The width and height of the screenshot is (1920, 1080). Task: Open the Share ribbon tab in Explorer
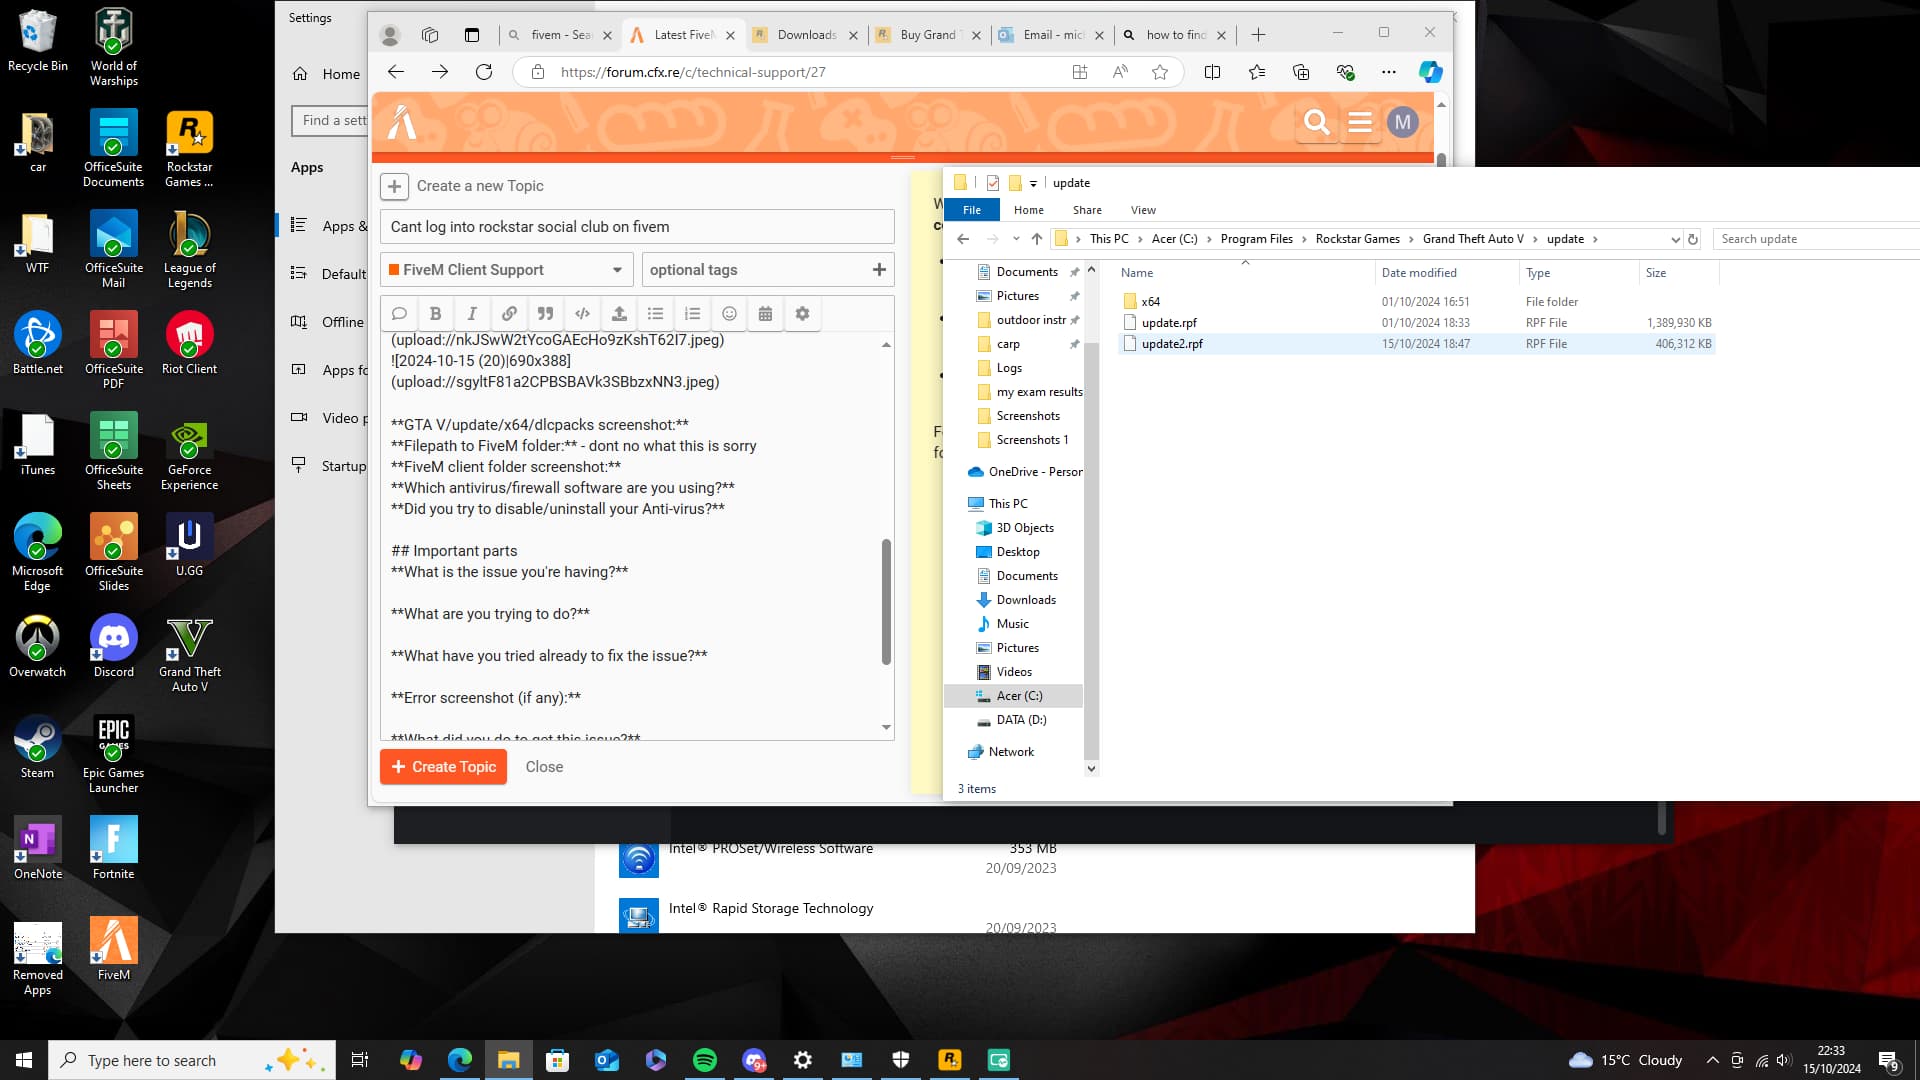(1087, 210)
